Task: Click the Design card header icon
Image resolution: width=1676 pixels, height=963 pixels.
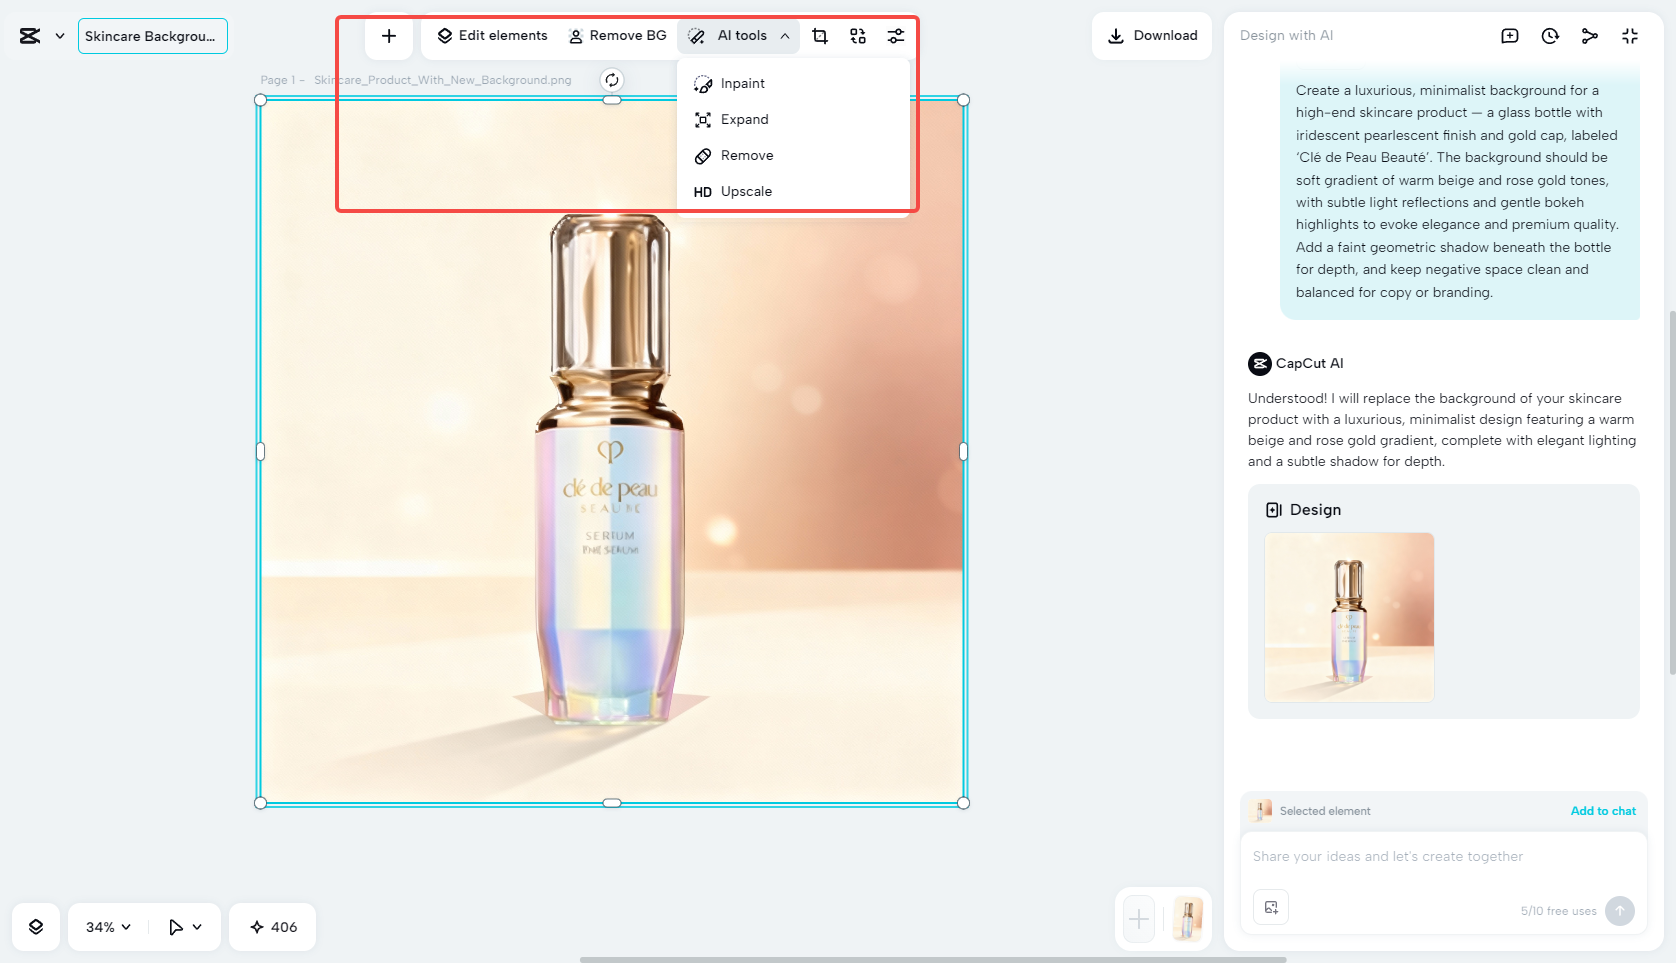Action: pos(1274,510)
